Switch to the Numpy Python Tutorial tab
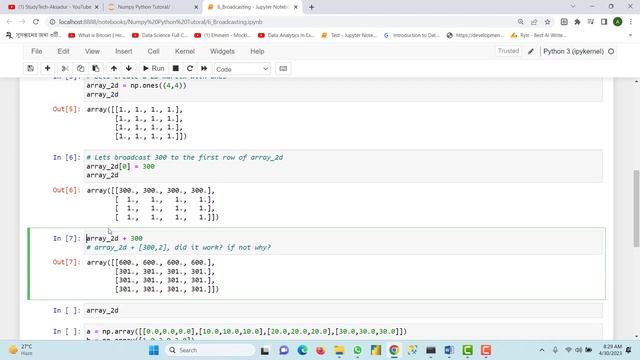This screenshot has width=640, height=360. point(144,7)
